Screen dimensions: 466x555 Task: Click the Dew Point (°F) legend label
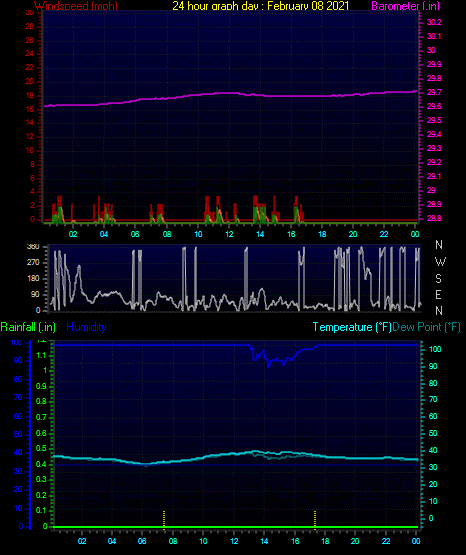426,327
